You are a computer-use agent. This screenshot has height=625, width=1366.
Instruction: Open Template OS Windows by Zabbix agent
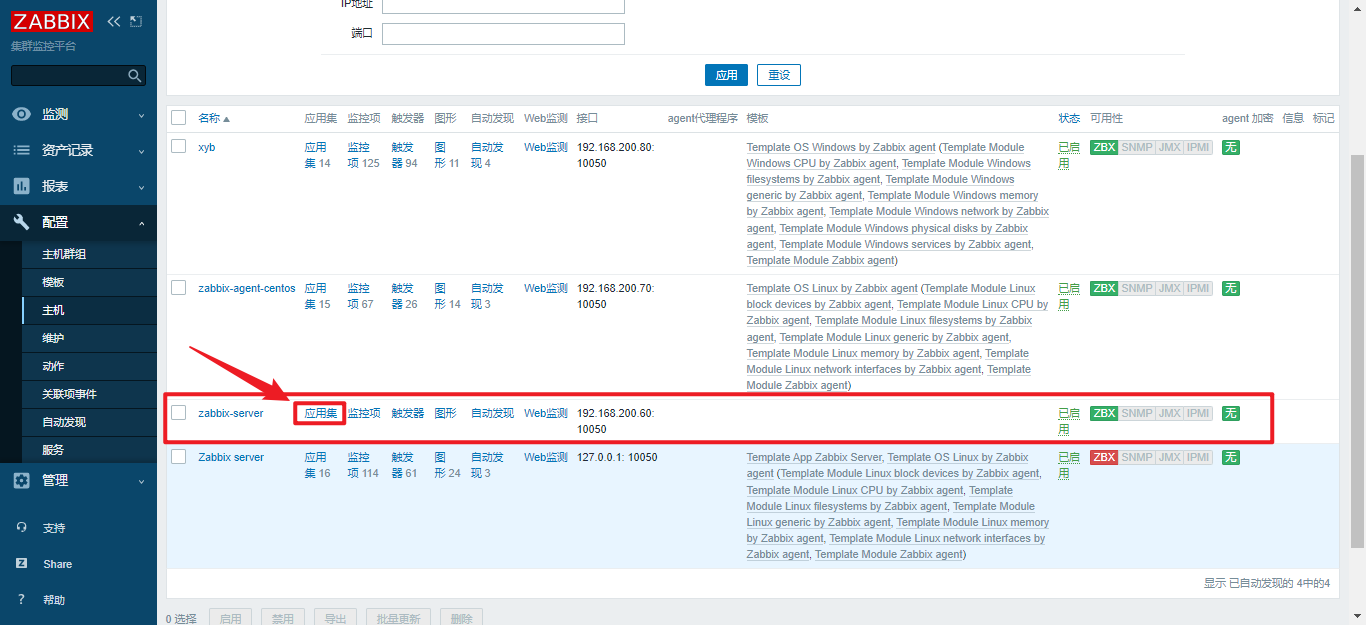[x=841, y=147]
